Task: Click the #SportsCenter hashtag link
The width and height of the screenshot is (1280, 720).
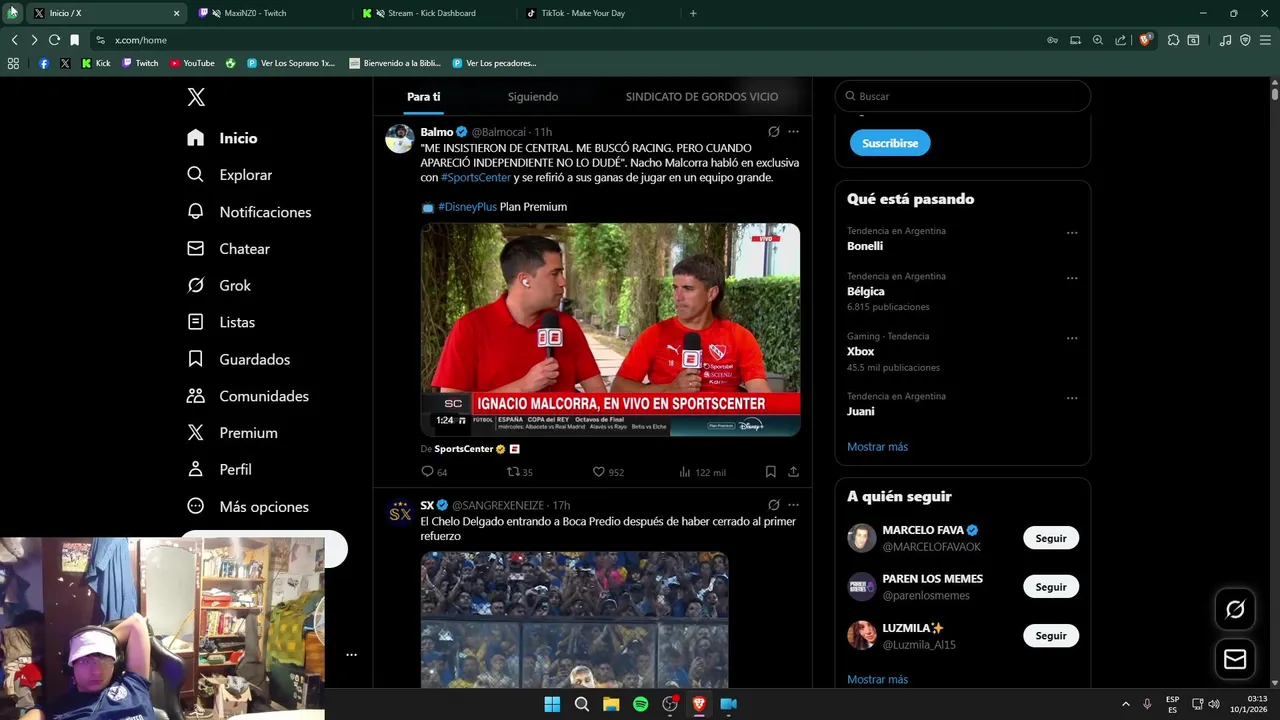Action: click(476, 177)
